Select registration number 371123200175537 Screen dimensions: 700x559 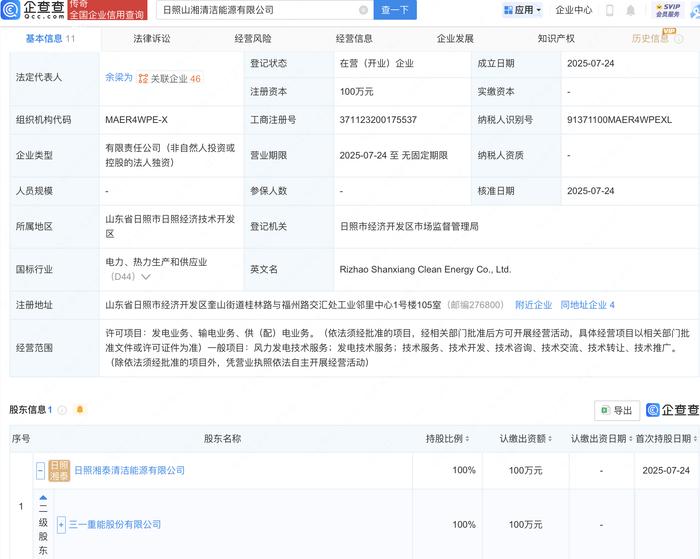(x=378, y=120)
